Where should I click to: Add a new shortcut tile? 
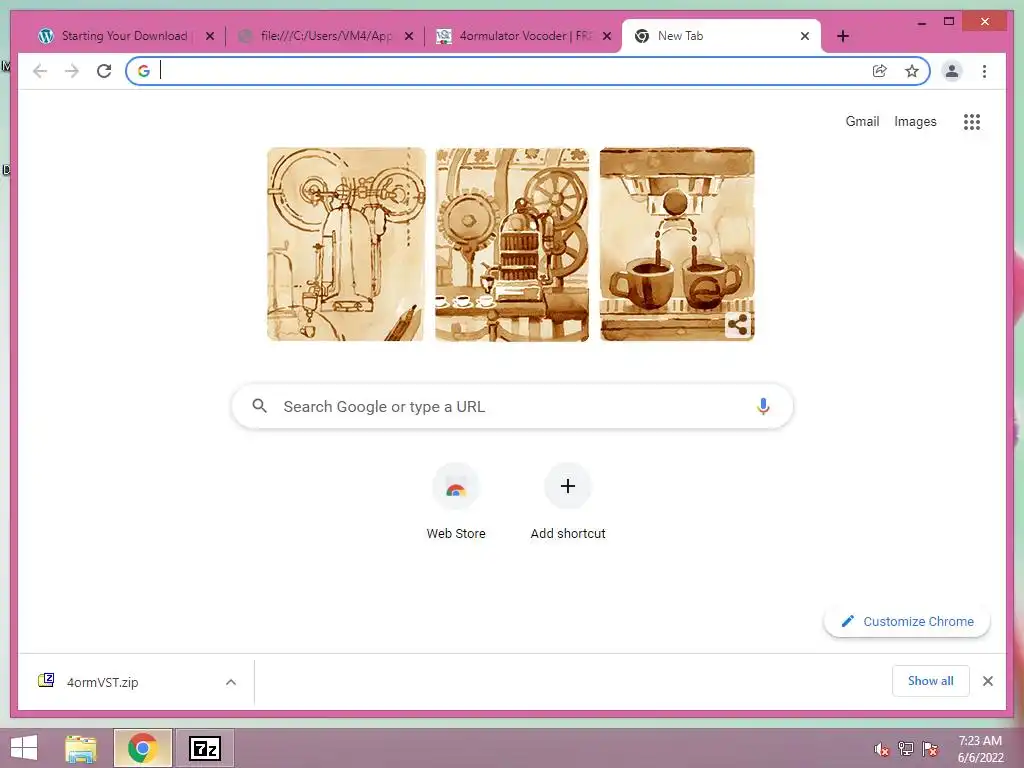568,502
